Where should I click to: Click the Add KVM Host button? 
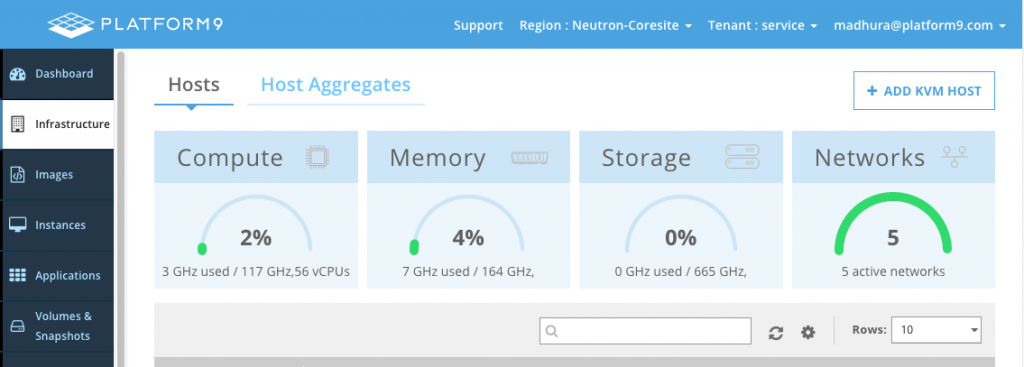[924, 91]
